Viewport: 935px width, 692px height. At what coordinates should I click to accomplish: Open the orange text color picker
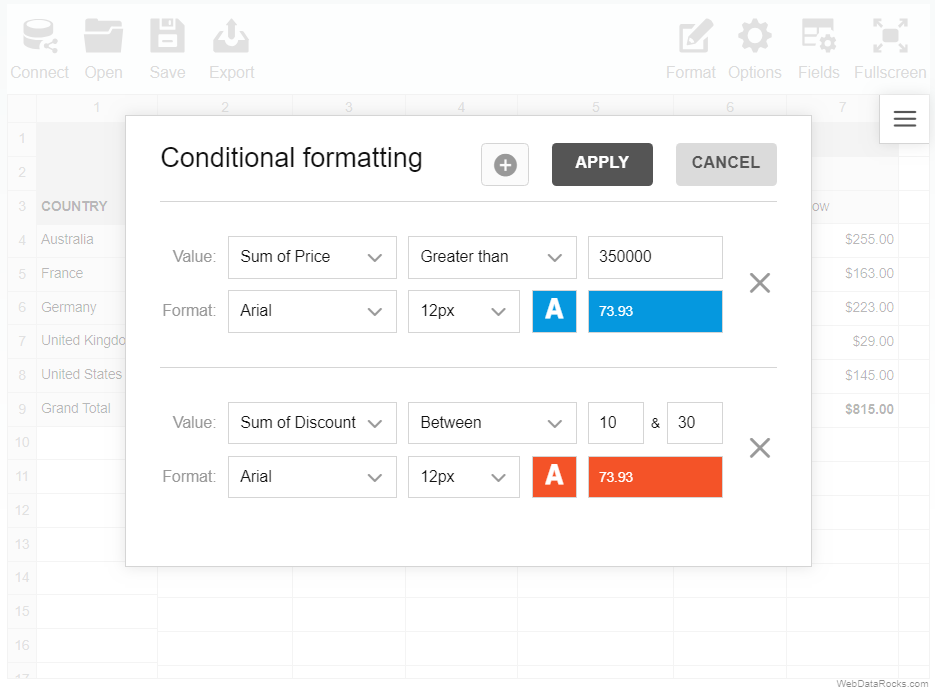pos(554,477)
